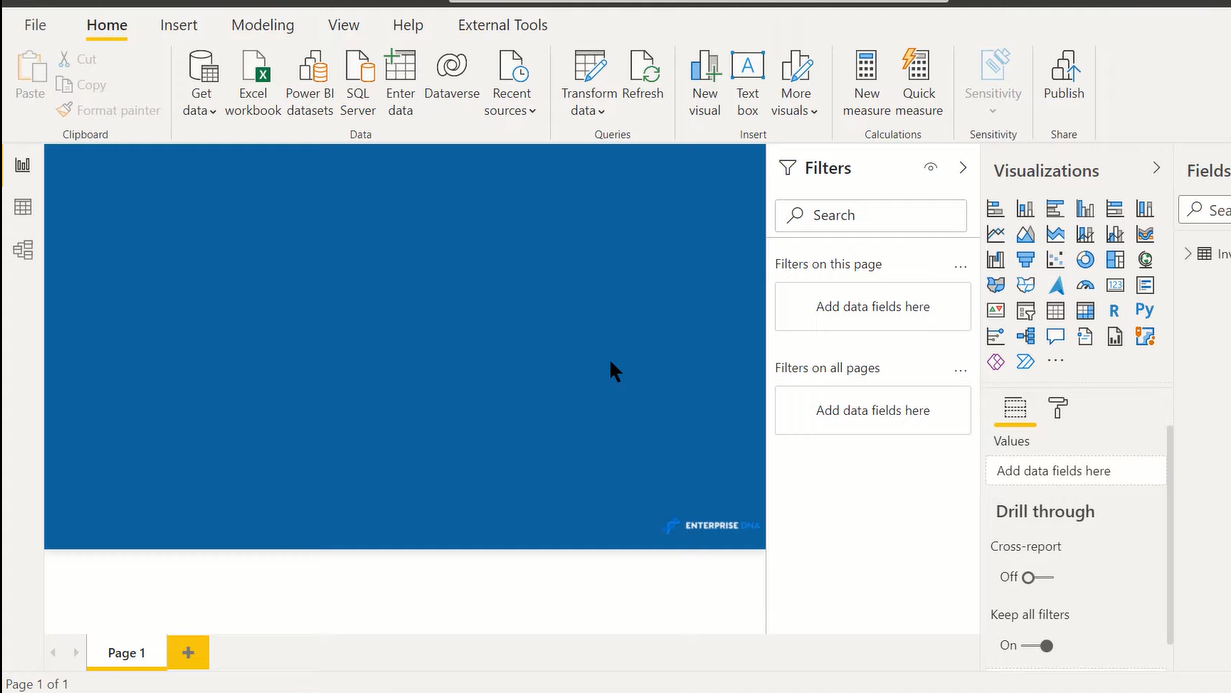Image resolution: width=1231 pixels, height=693 pixels.
Task: Select the Filled map visual
Action: pyautogui.click(x=995, y=285)
